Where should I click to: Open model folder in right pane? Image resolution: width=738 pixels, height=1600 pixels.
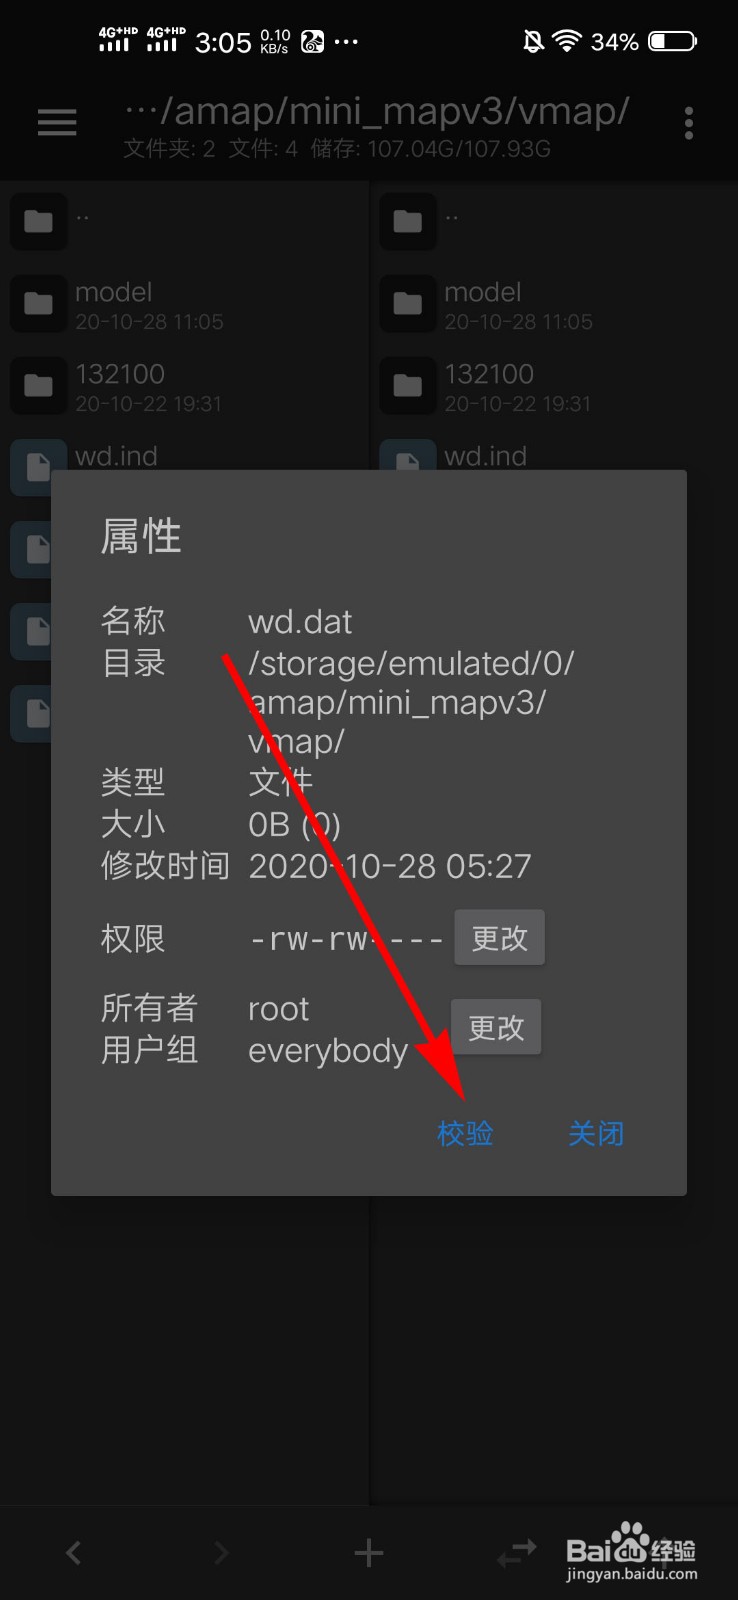tap(554, 305)
